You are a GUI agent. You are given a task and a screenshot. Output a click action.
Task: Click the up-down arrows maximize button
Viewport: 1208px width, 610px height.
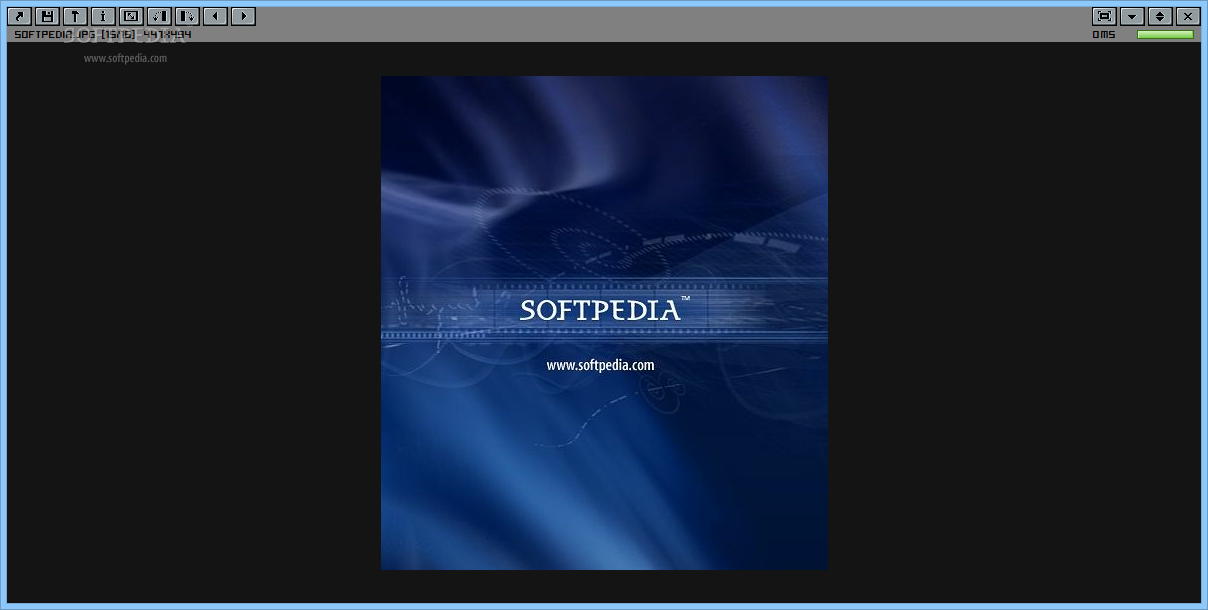[x=1160, y=16]
